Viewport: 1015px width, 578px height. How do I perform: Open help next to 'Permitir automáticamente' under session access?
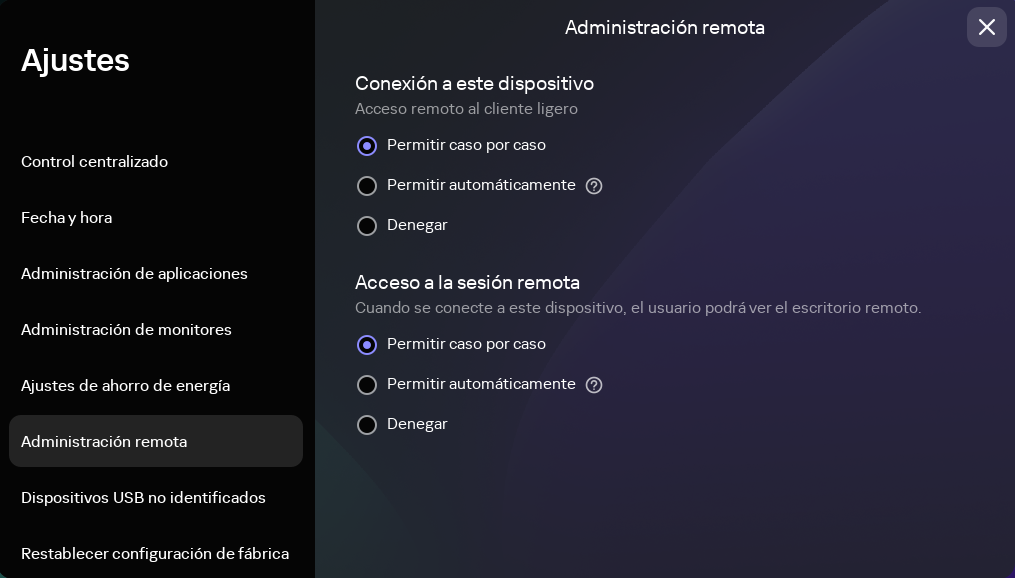[594, 385]
